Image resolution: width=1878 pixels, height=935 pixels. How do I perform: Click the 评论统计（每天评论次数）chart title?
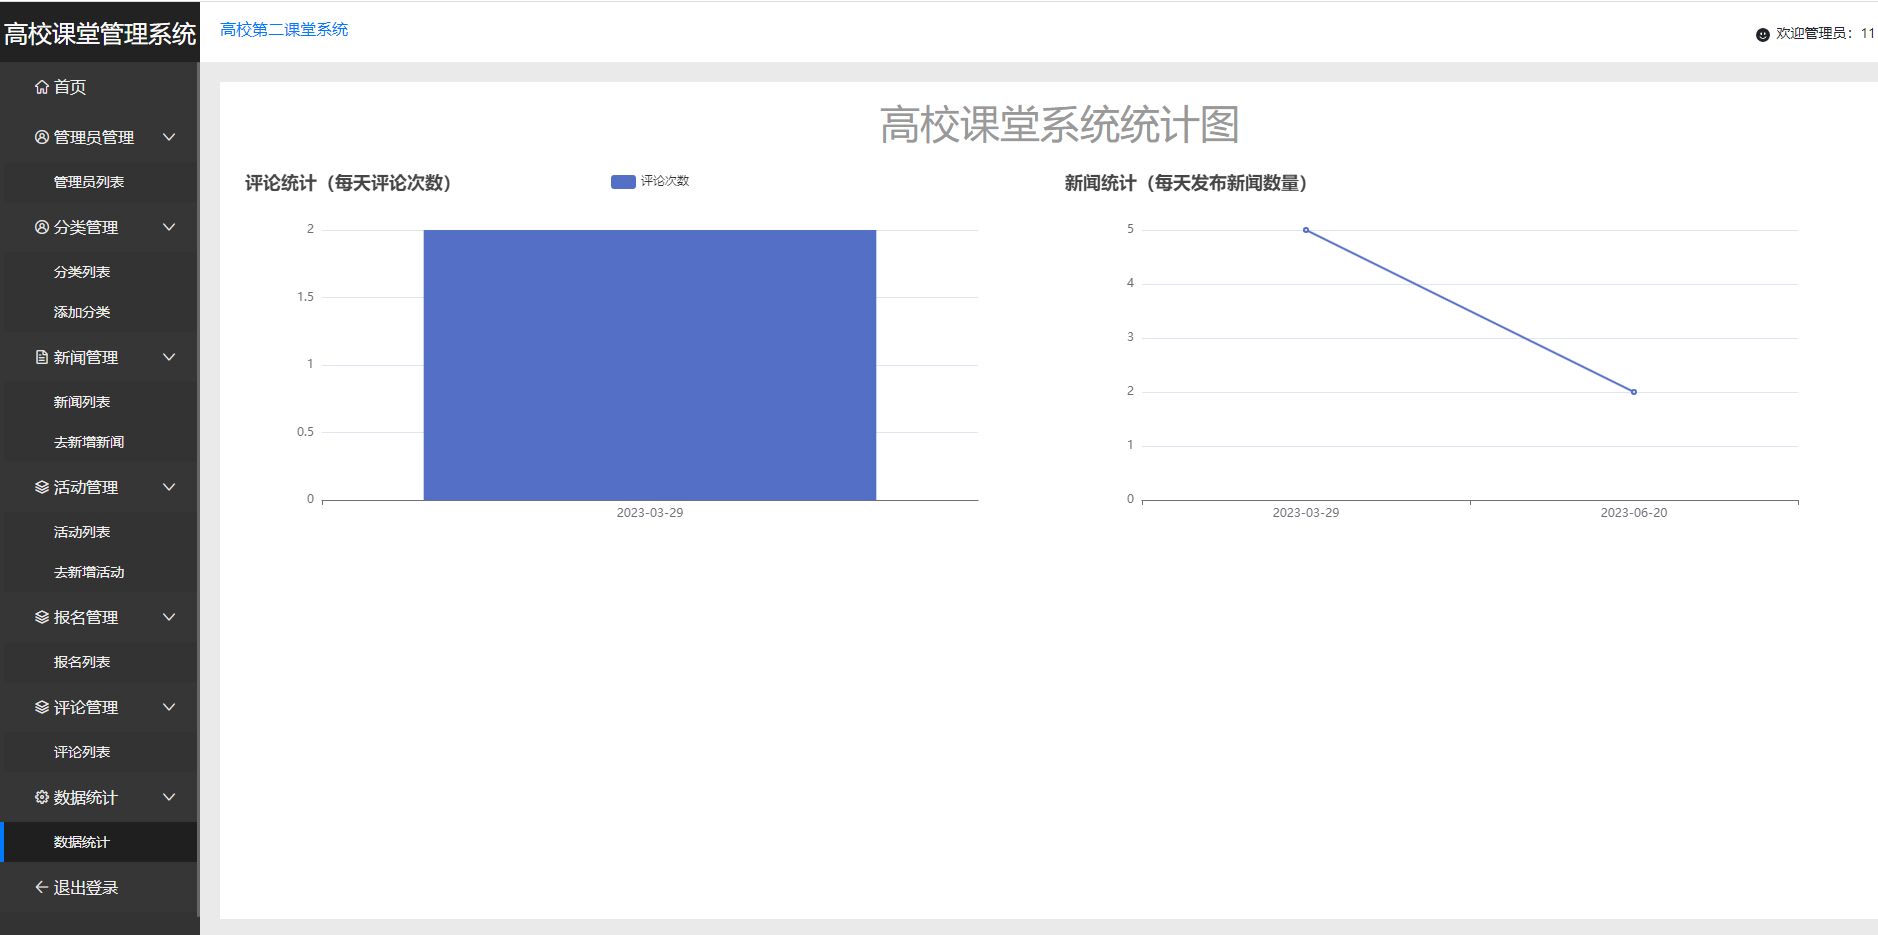(x=349, y=183)
